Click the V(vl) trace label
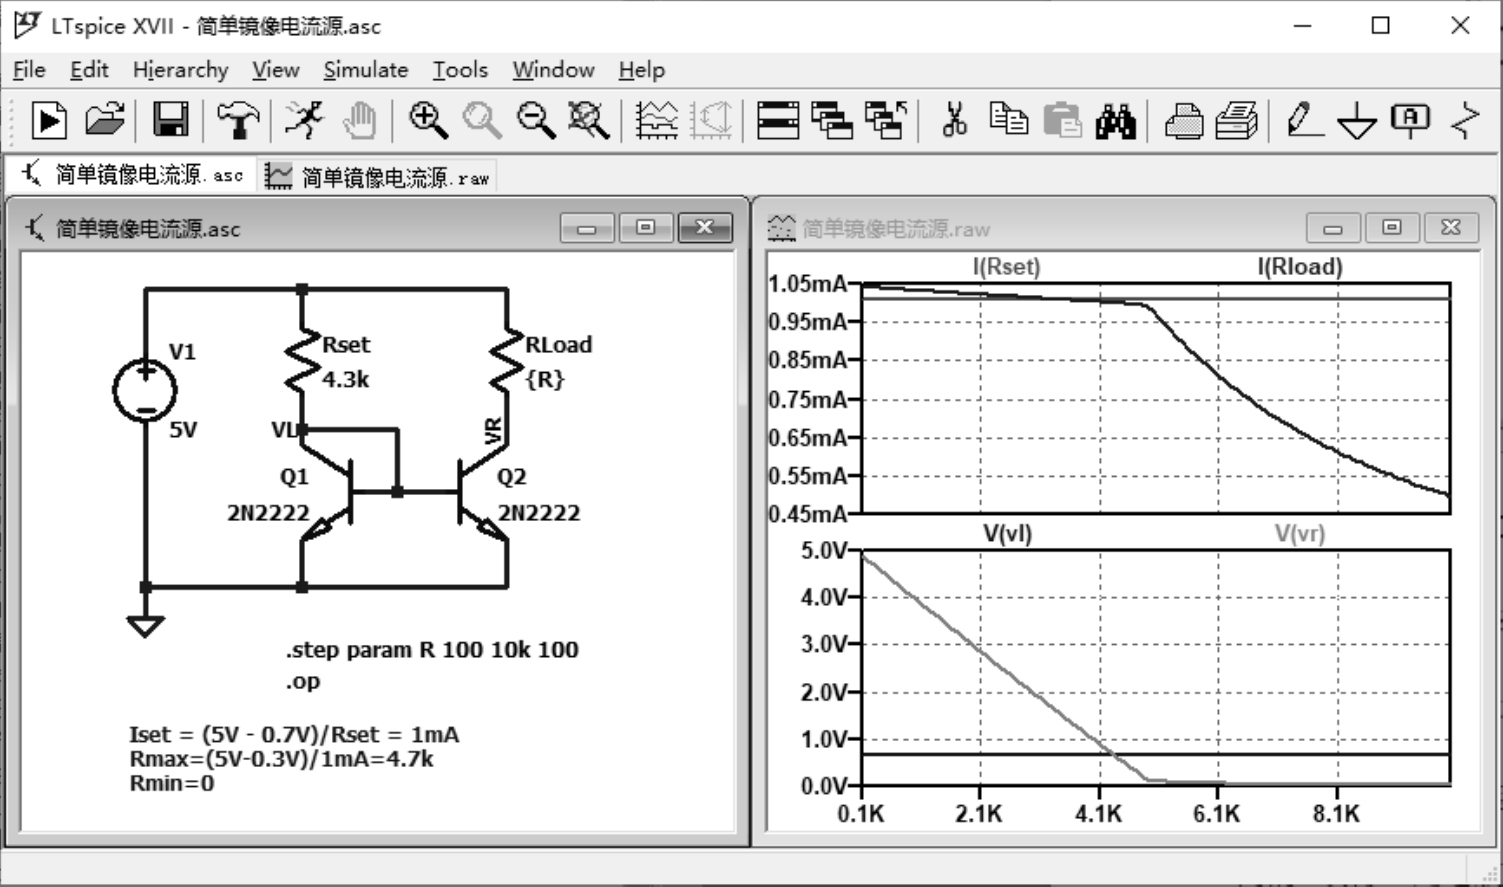 tap(1007, 534)
